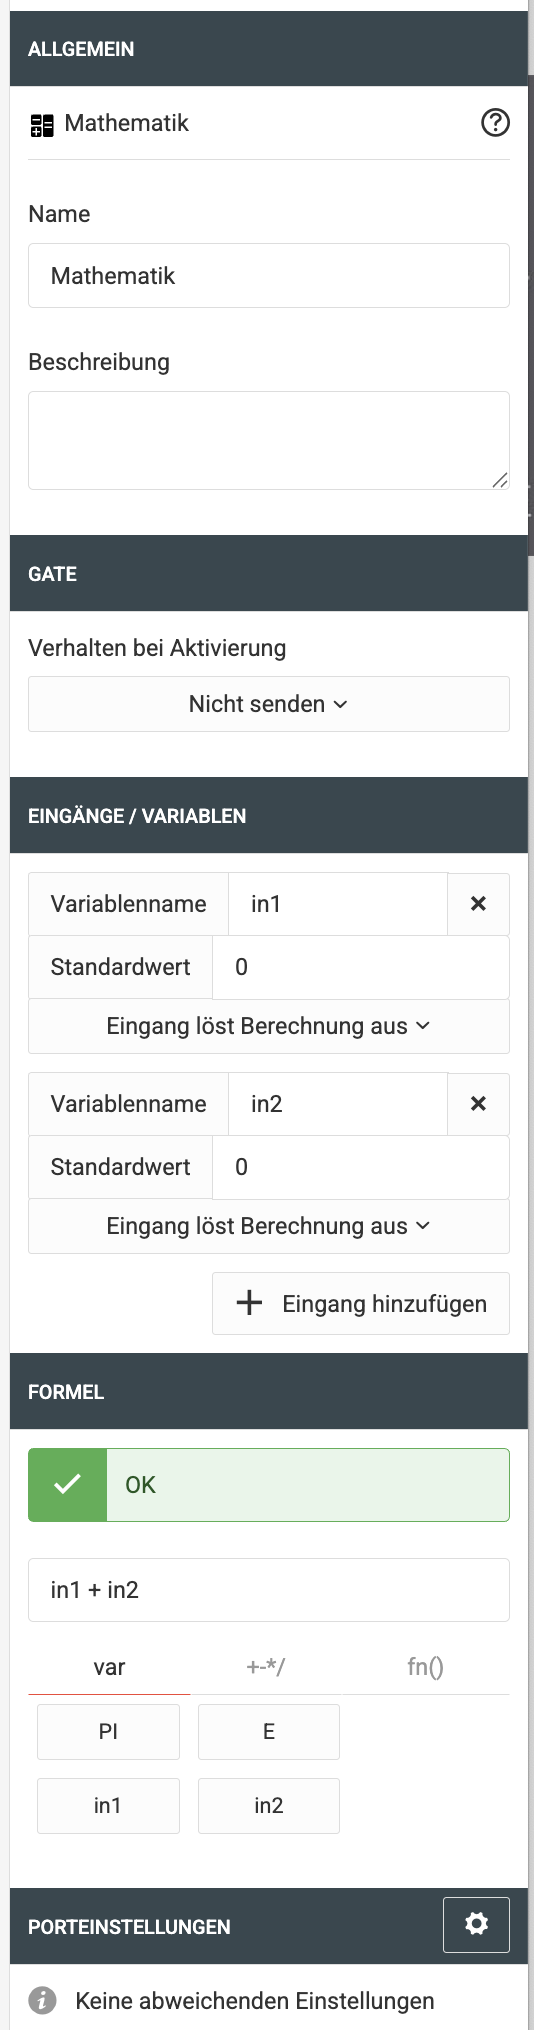
Task: Remove the in1 variable with X
Action: pyautogui.click(x=478, y=904)
